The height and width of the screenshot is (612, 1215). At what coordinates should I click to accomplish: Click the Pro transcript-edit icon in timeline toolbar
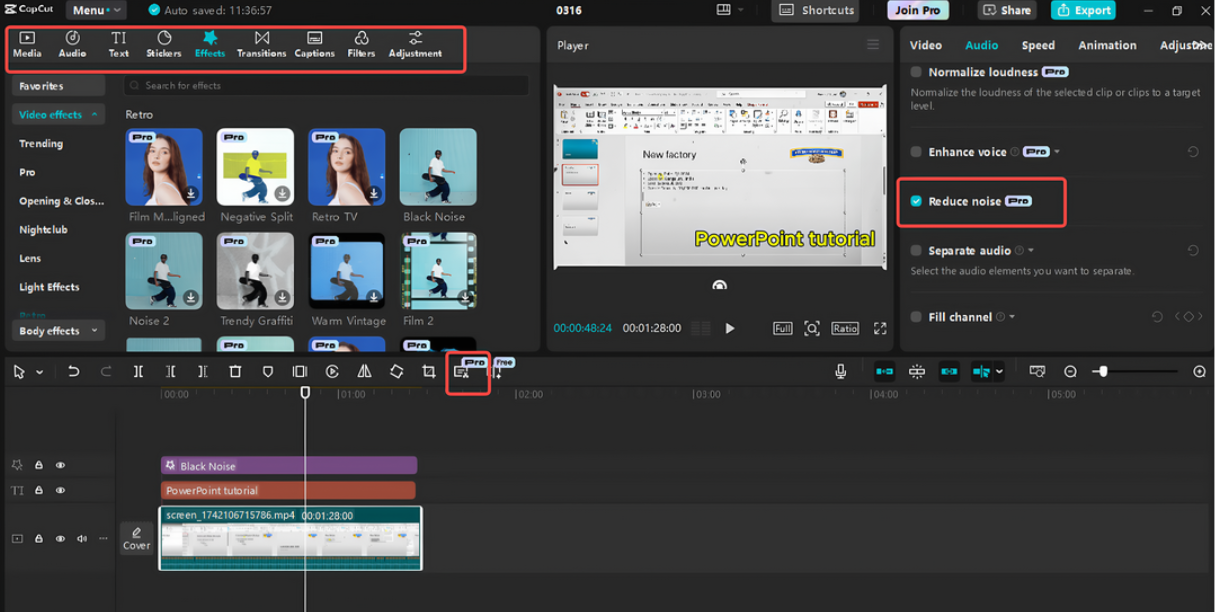(x=461, y=372)
